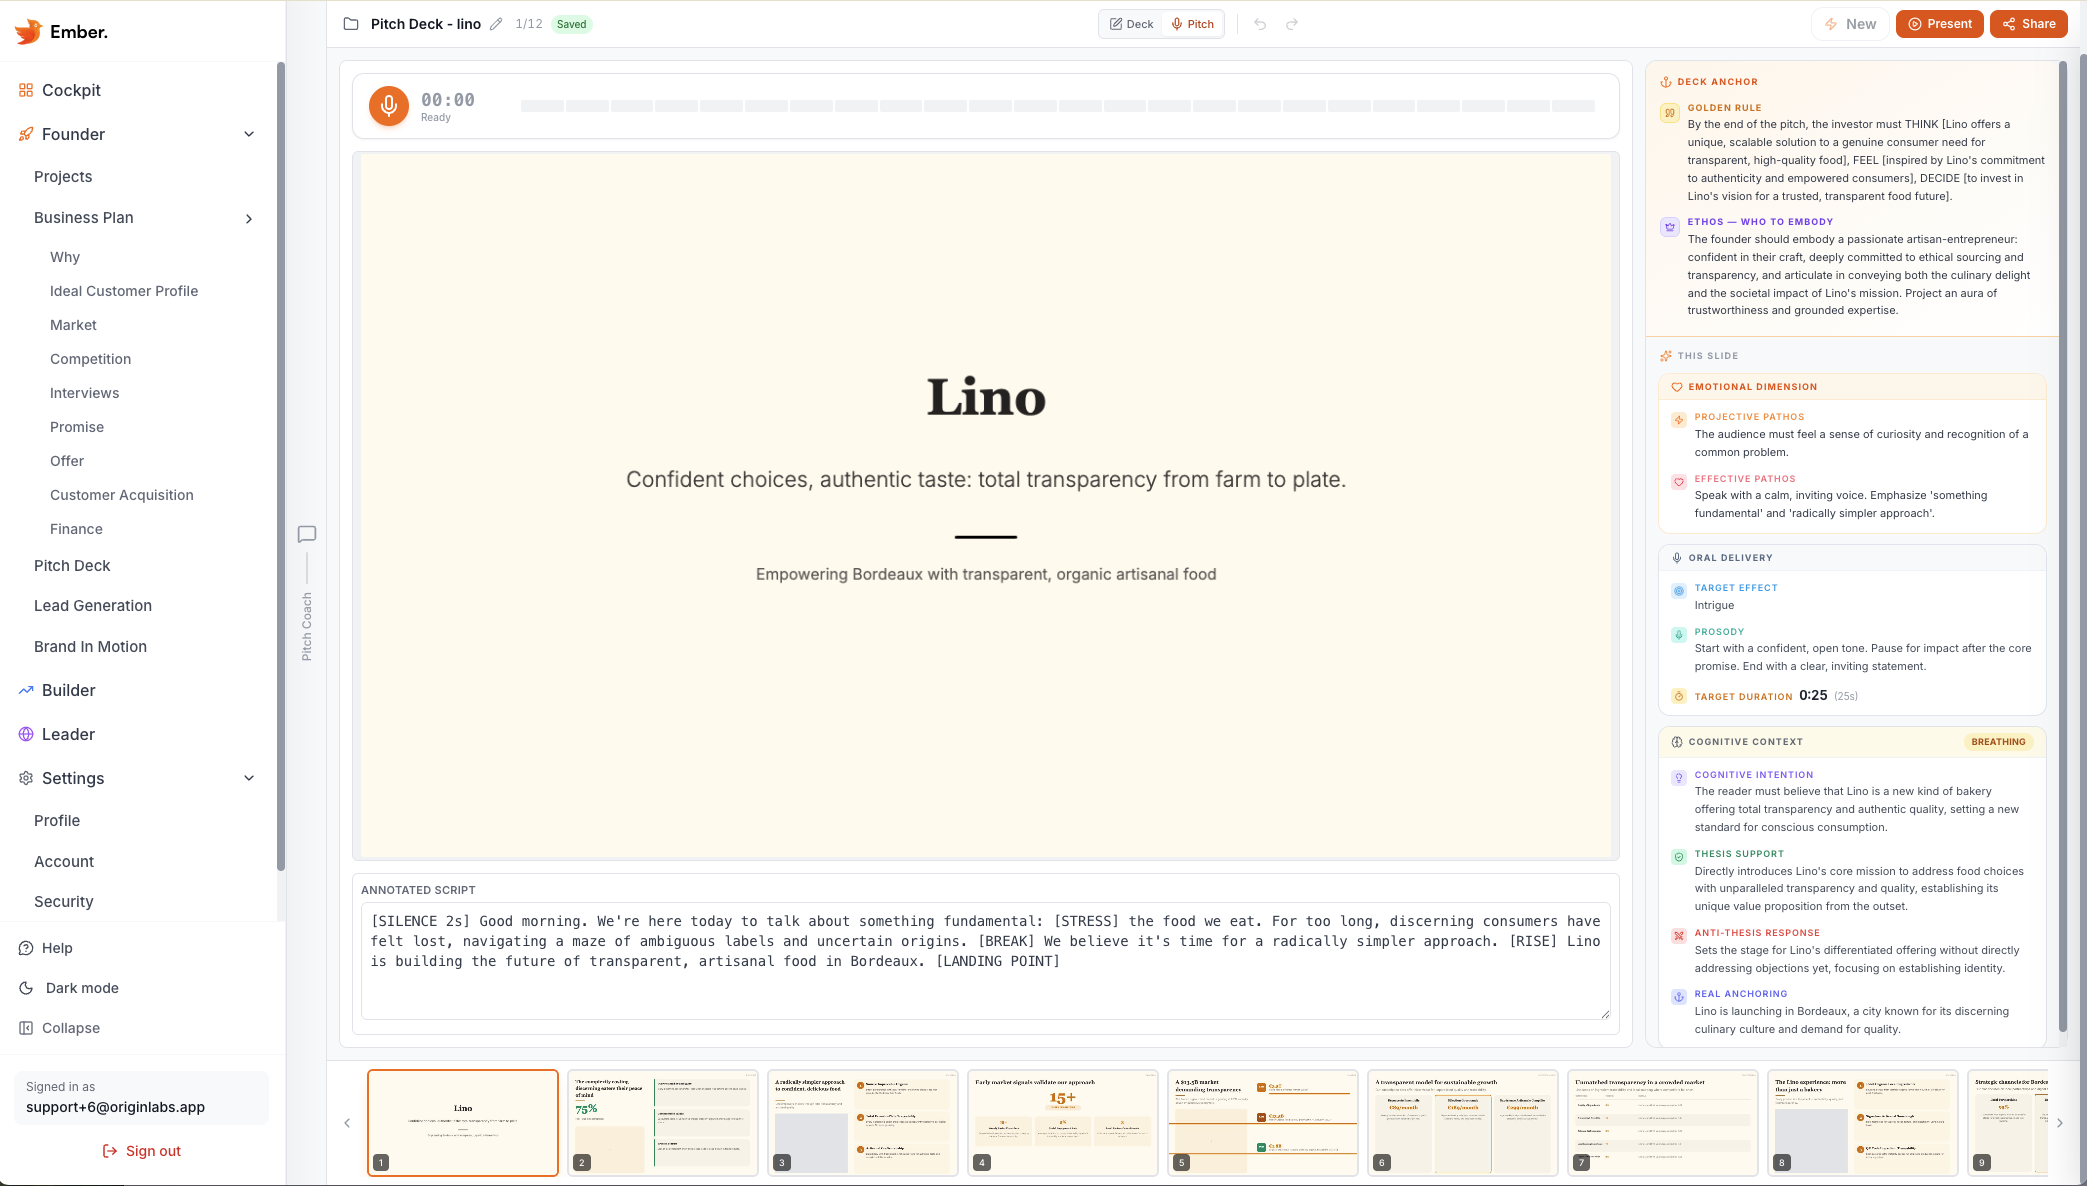Open the Customer Acquisition page
This screenshot has width=2087, height=1186.
121,495
